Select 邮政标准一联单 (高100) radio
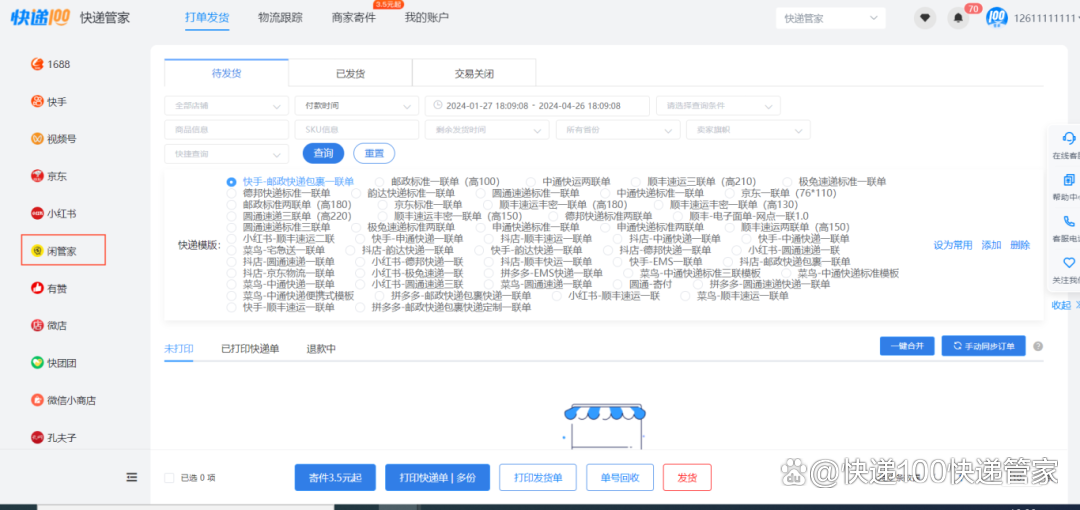1080x510 pixels. point(380,182)
